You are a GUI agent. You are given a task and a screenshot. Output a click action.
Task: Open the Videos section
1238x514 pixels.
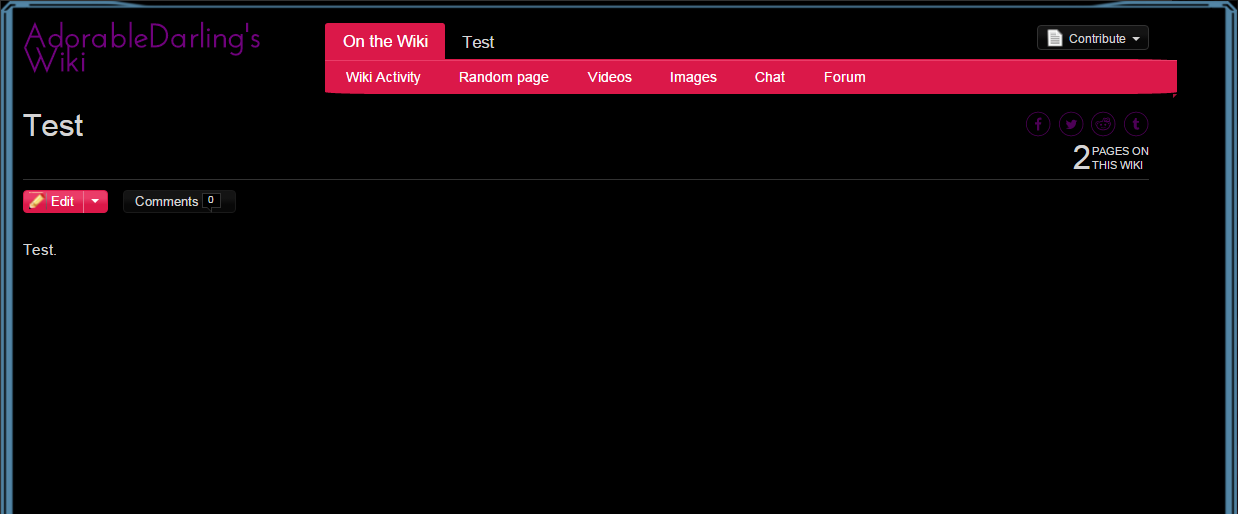[x=610, y=77]
